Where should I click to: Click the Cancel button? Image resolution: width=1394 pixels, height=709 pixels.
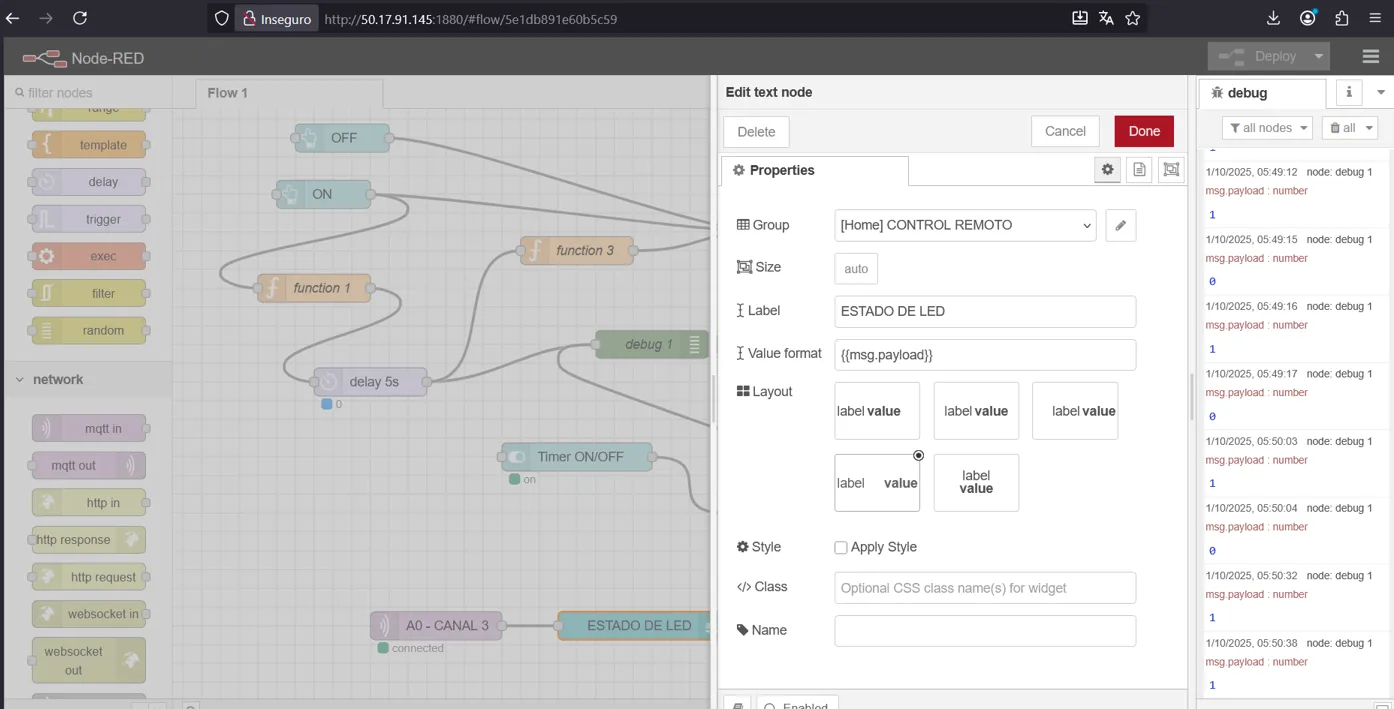[x=1065, y=131]
